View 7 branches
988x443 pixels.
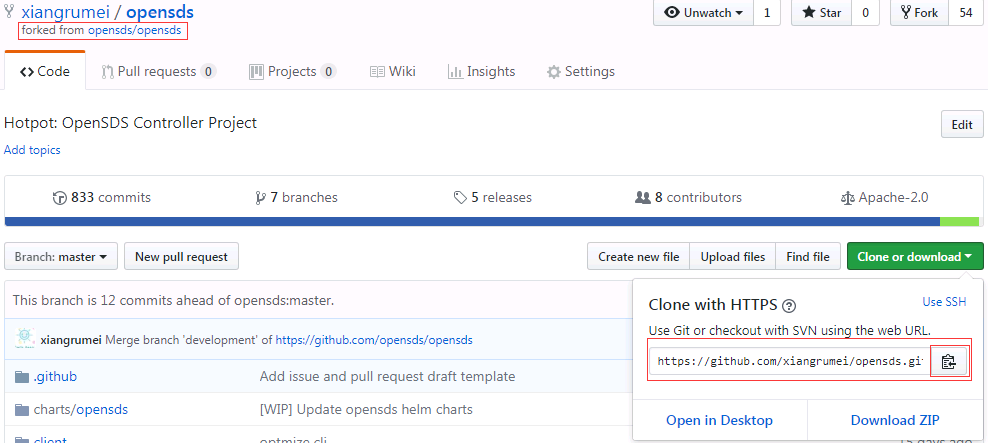(296, 198)
